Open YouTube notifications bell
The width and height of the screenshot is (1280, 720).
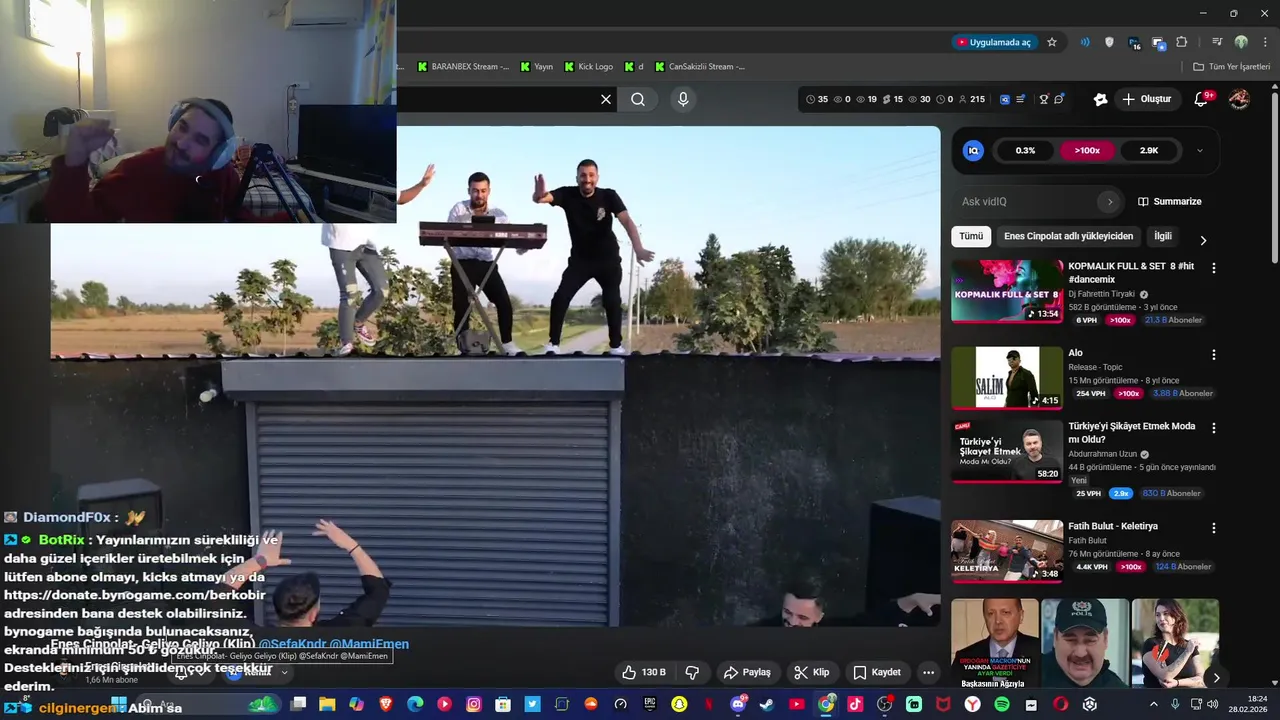coord(1203,99)
